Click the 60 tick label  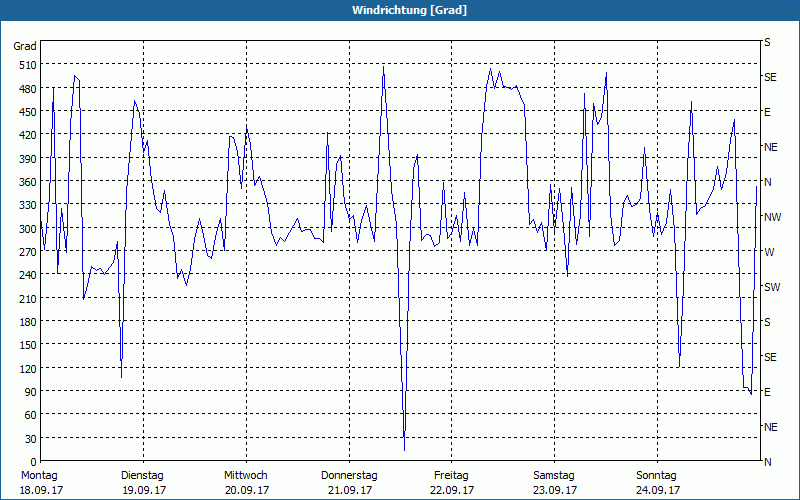coord(31,415)
